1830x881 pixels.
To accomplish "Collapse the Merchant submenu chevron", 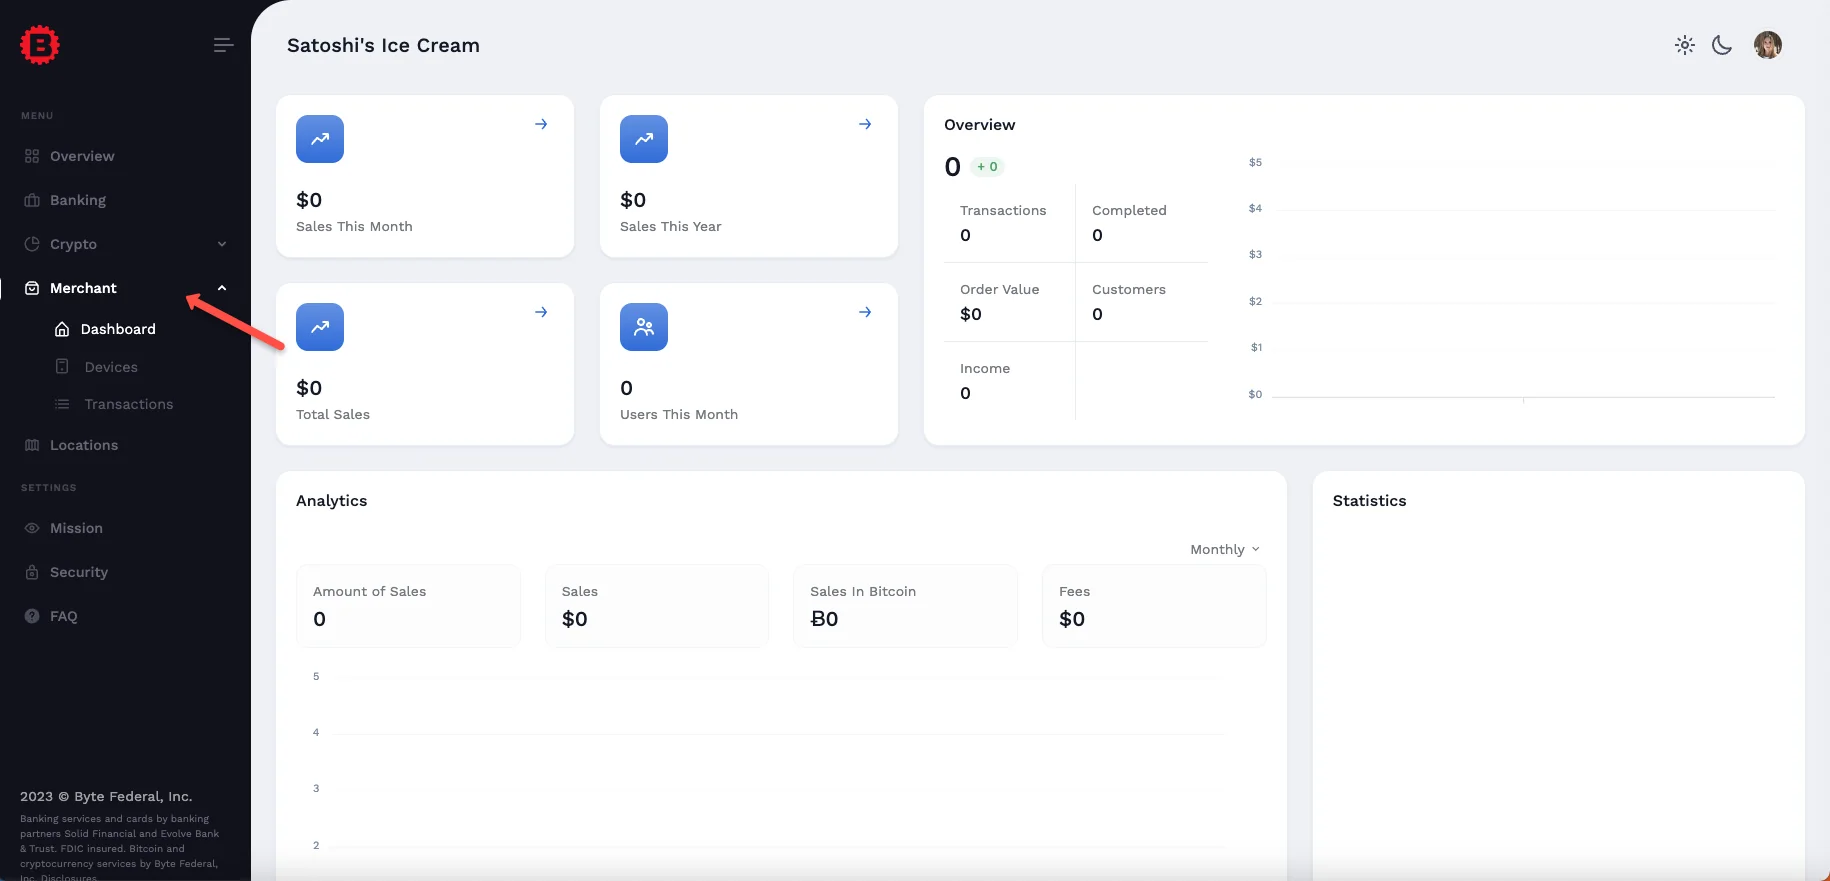I will tap(222, 288).
